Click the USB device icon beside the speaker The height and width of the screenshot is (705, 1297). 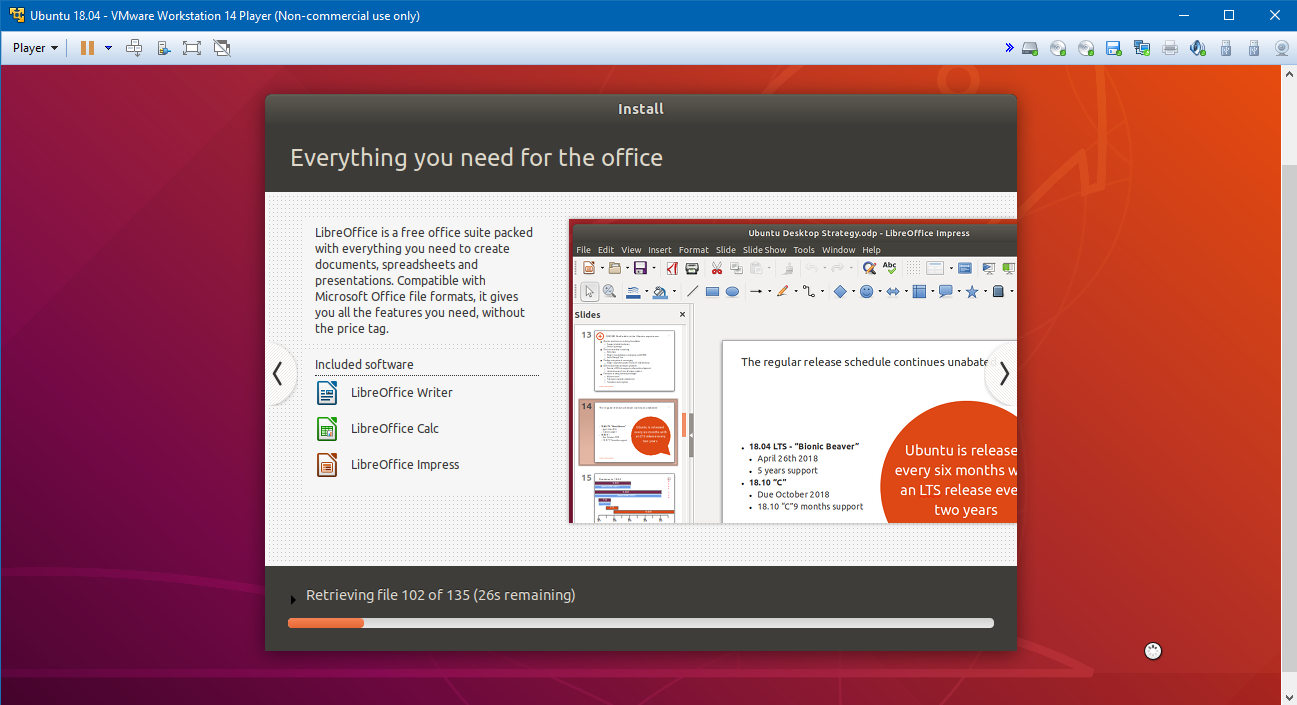[1226, 48]
